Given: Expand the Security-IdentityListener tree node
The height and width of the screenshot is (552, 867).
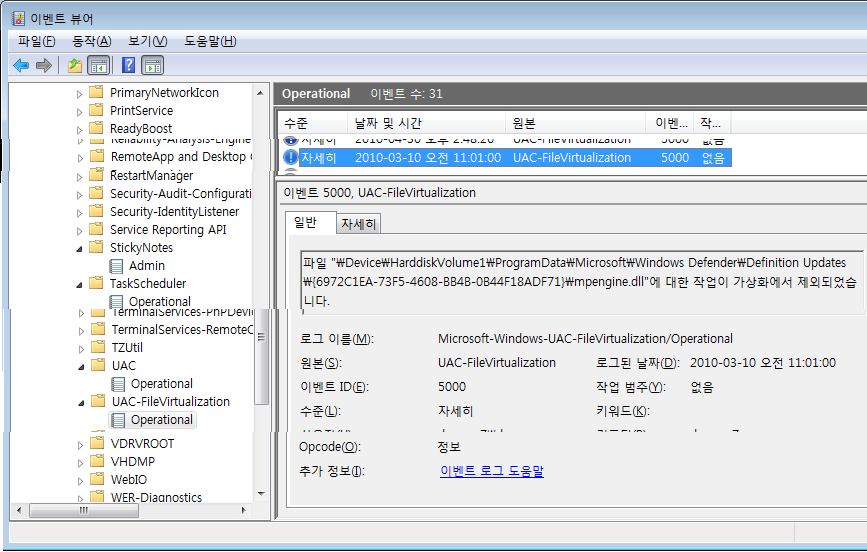Looking at the screenshot, I should 79,213.
